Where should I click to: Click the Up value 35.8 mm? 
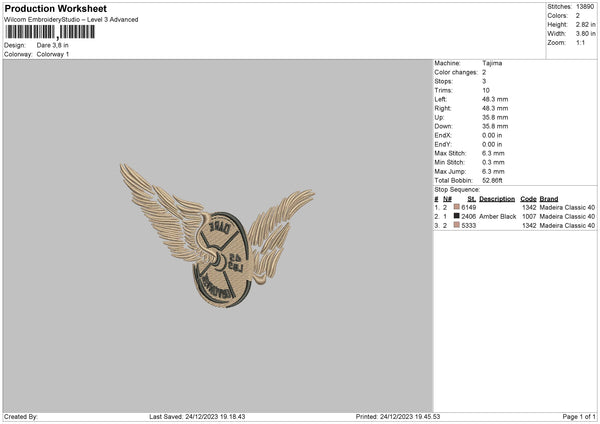coord(495,117)
